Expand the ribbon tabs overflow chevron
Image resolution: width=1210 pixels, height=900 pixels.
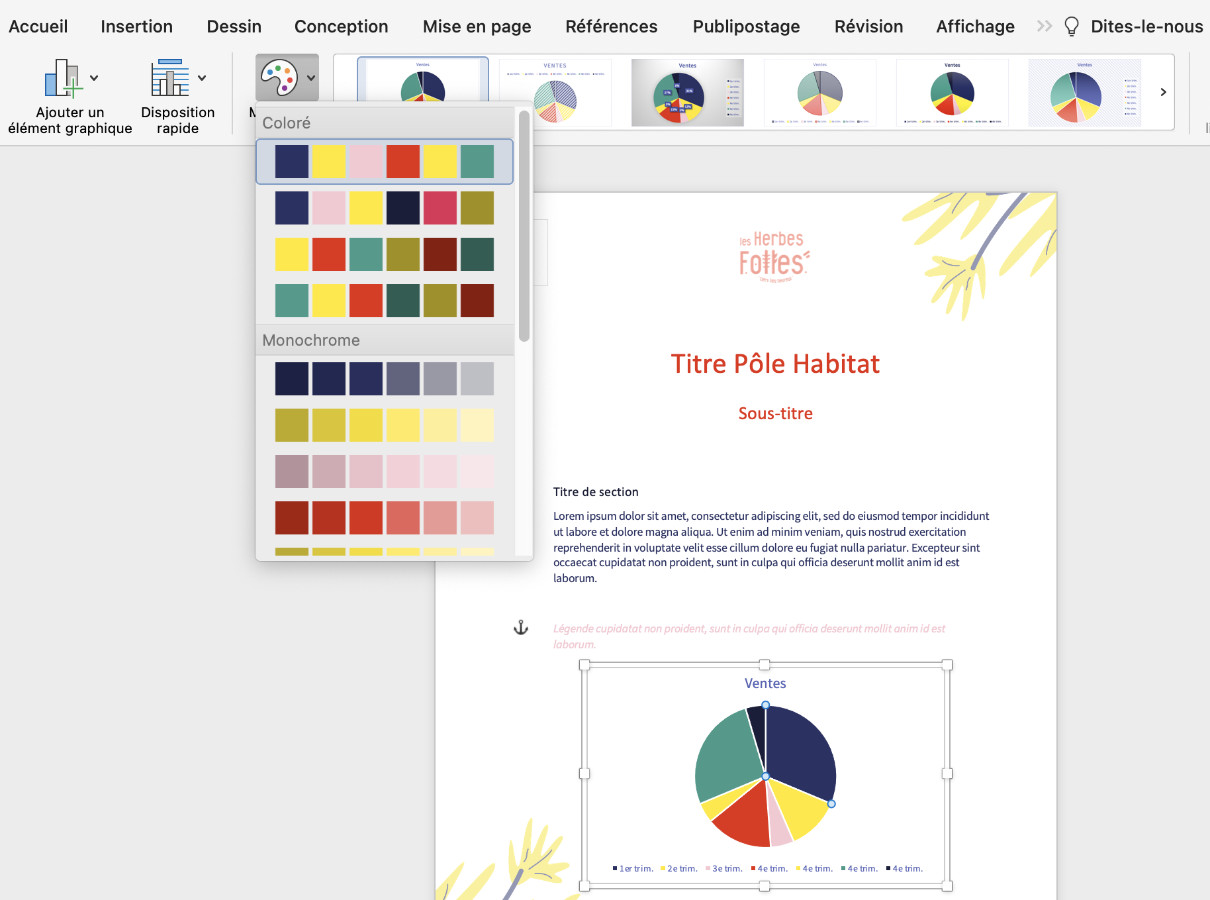point(1044,27)
